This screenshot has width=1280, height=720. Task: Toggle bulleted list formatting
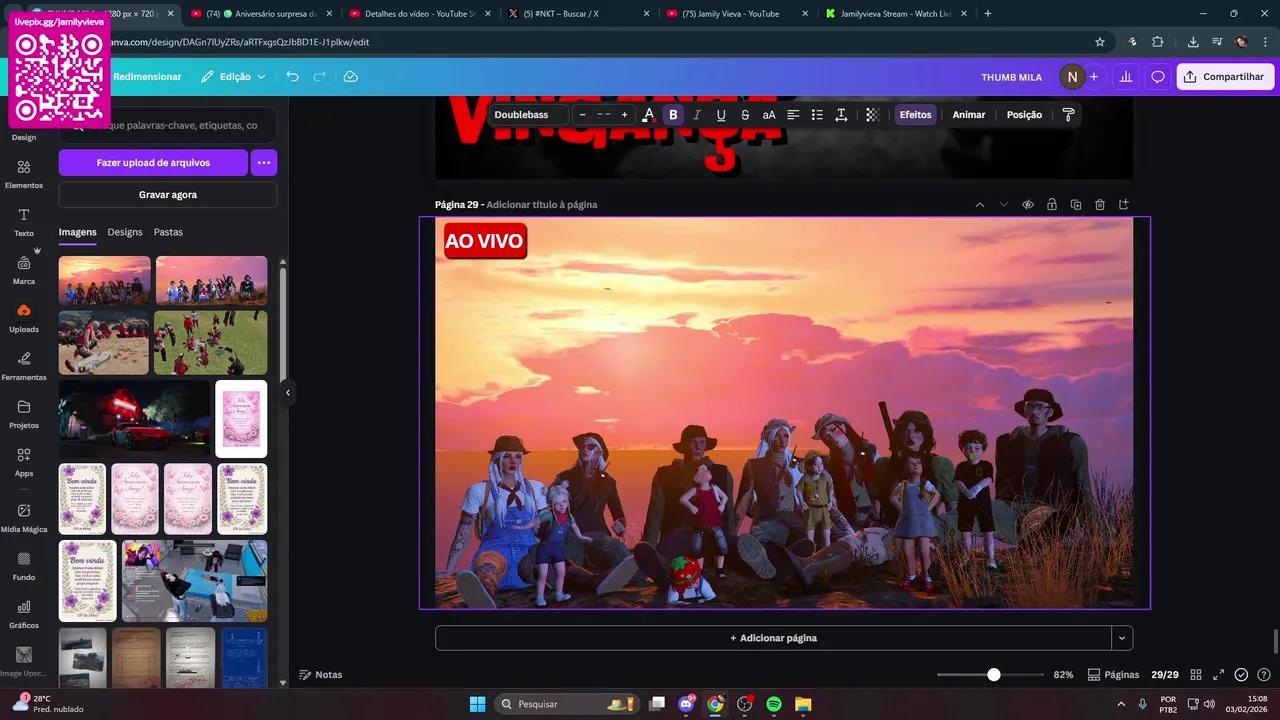[x=817, y=115]
